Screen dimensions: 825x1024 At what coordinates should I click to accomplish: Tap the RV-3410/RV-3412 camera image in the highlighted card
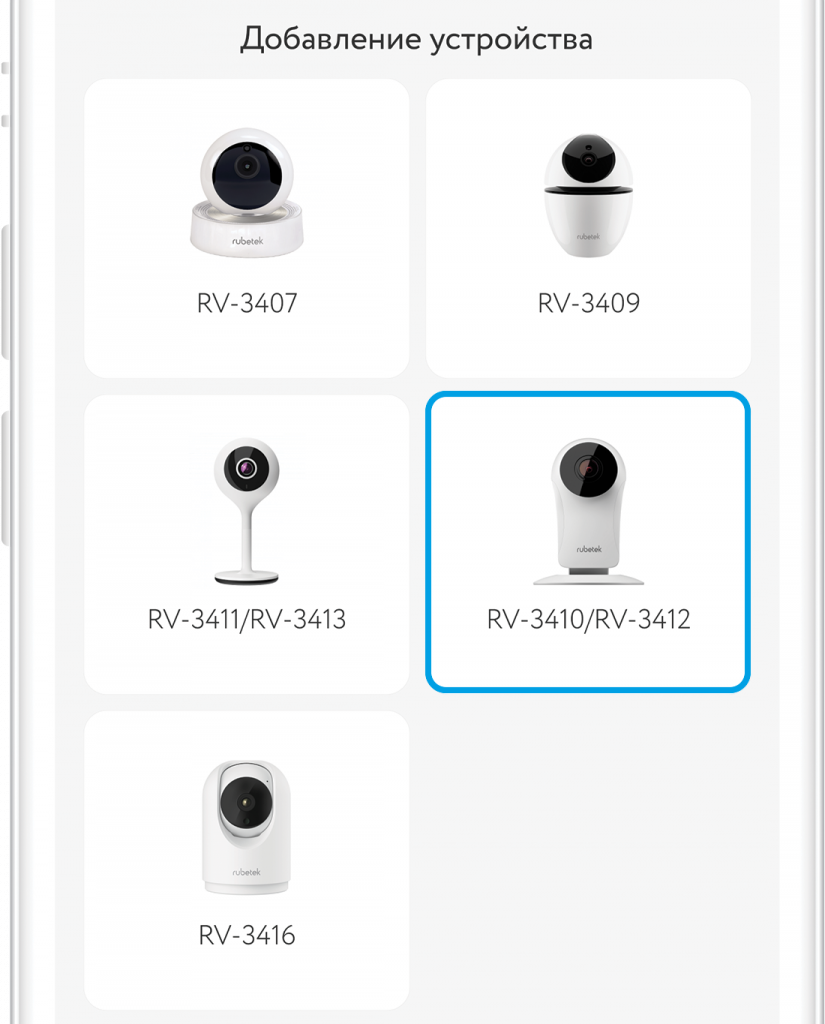click(589, 511)
